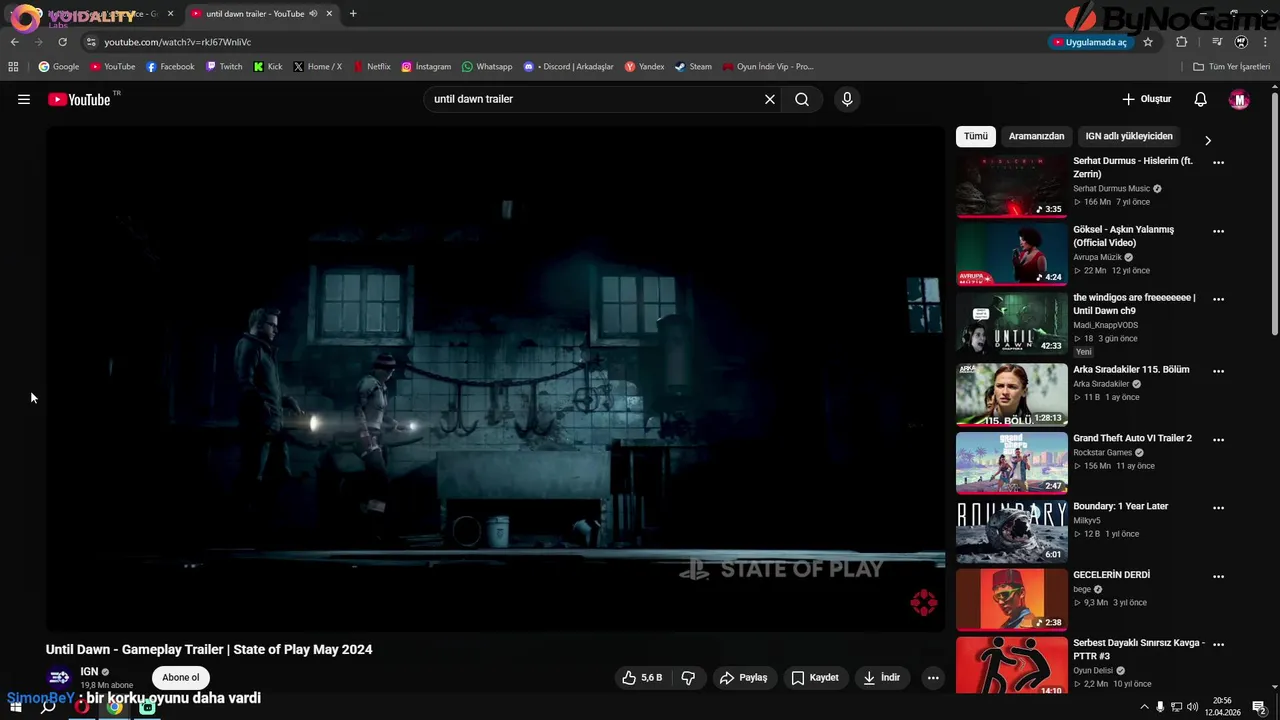Screen dimensions: 1280x720
Task: Subscribe to IGN with Abone ol
Action: pos(181,677)
